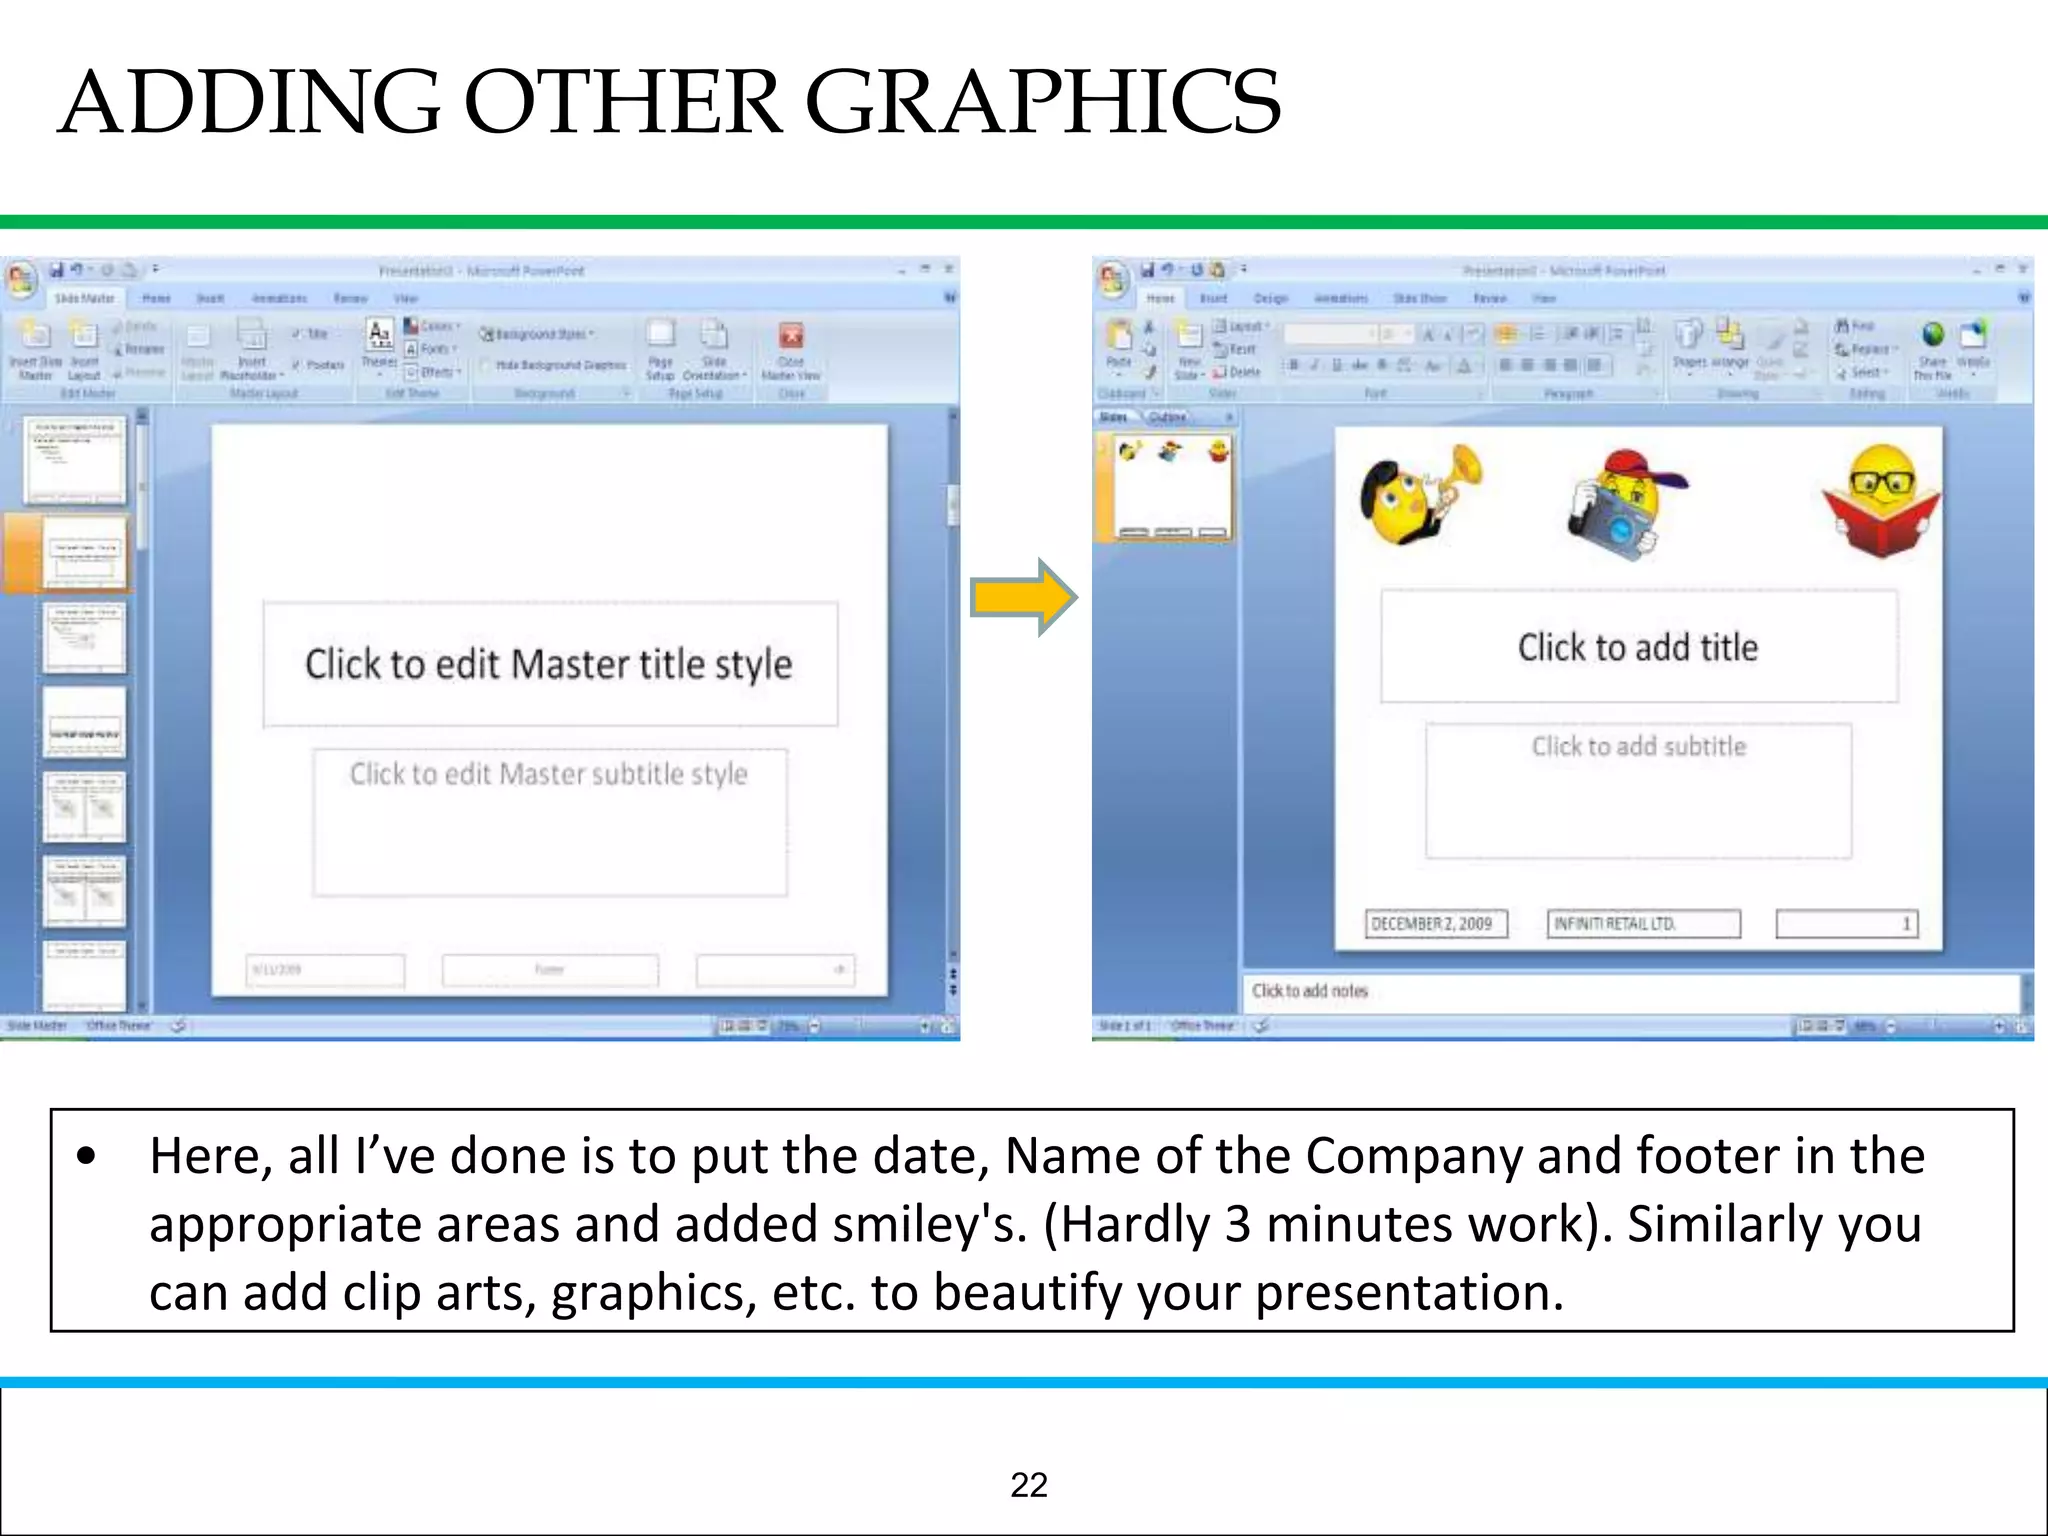Click the Paste icon in right window
The width and height of the screenshot is (2048, 1536).
[1119, 338]
